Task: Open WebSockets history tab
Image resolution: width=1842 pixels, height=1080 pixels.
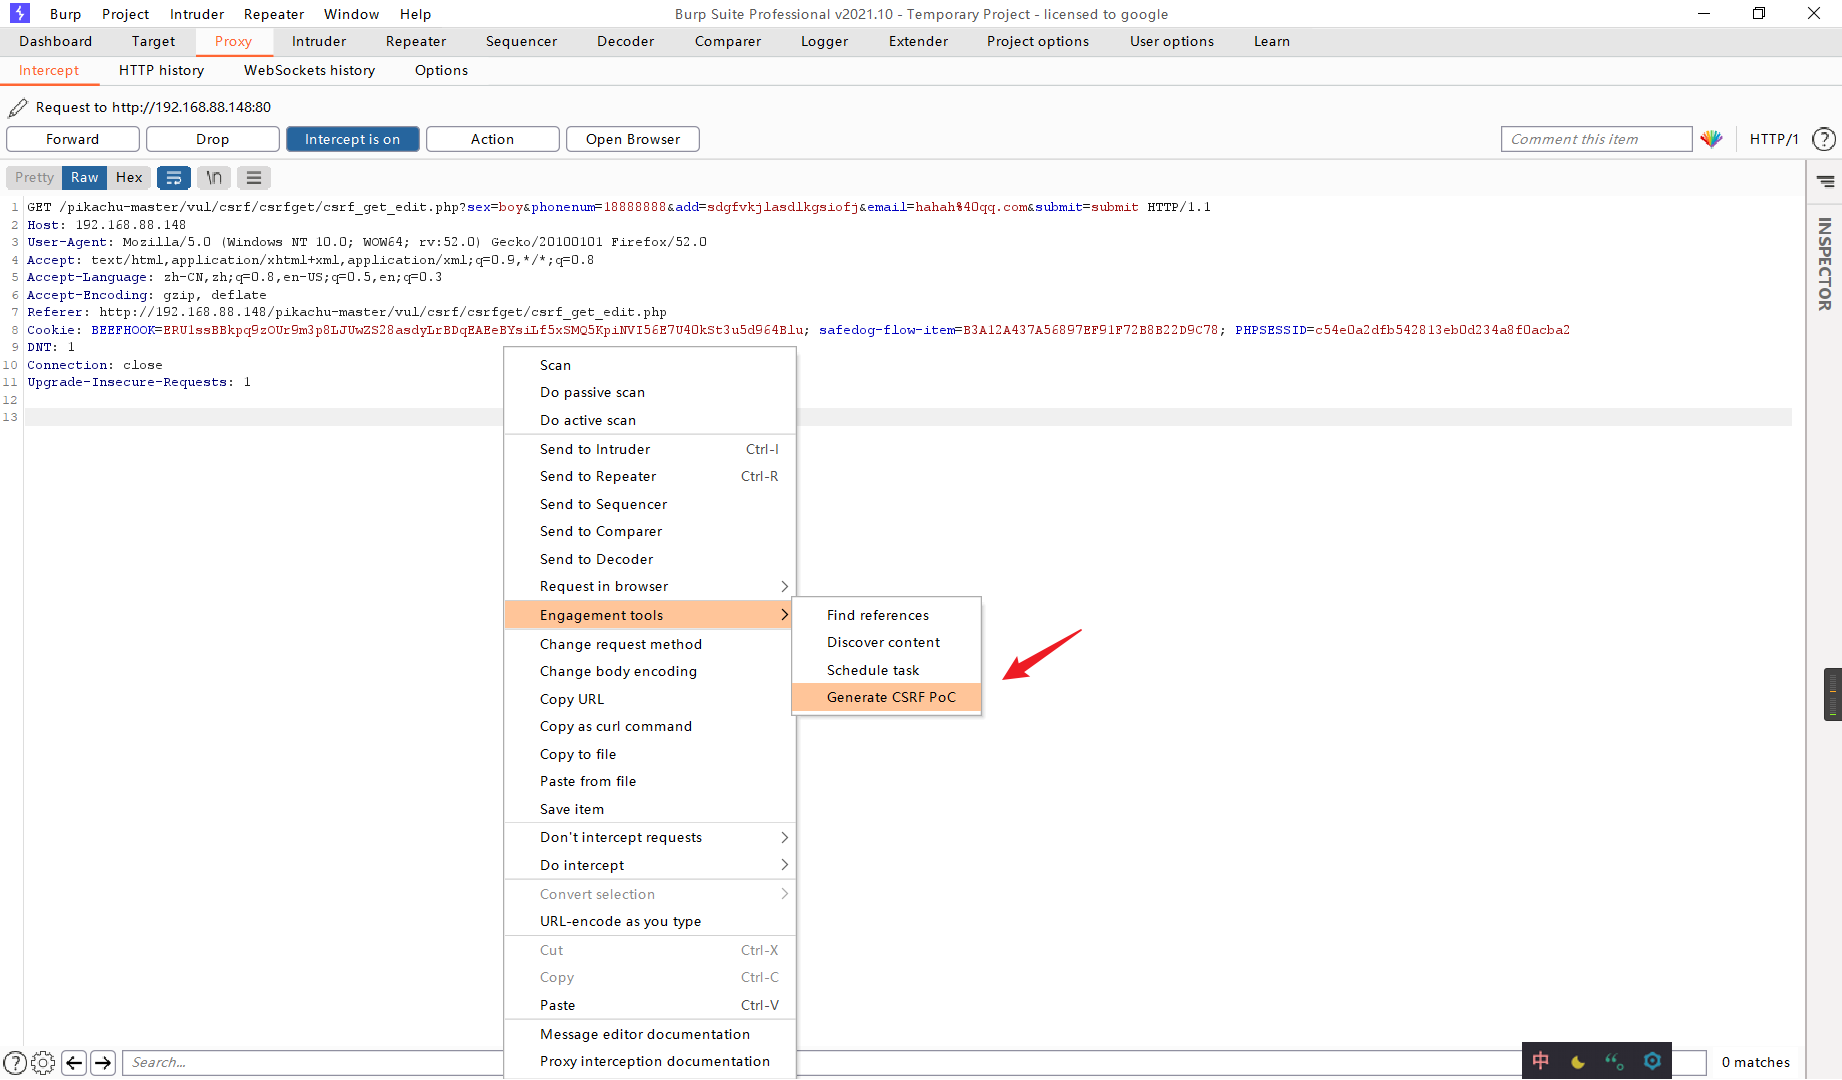Action: [310, 70]
